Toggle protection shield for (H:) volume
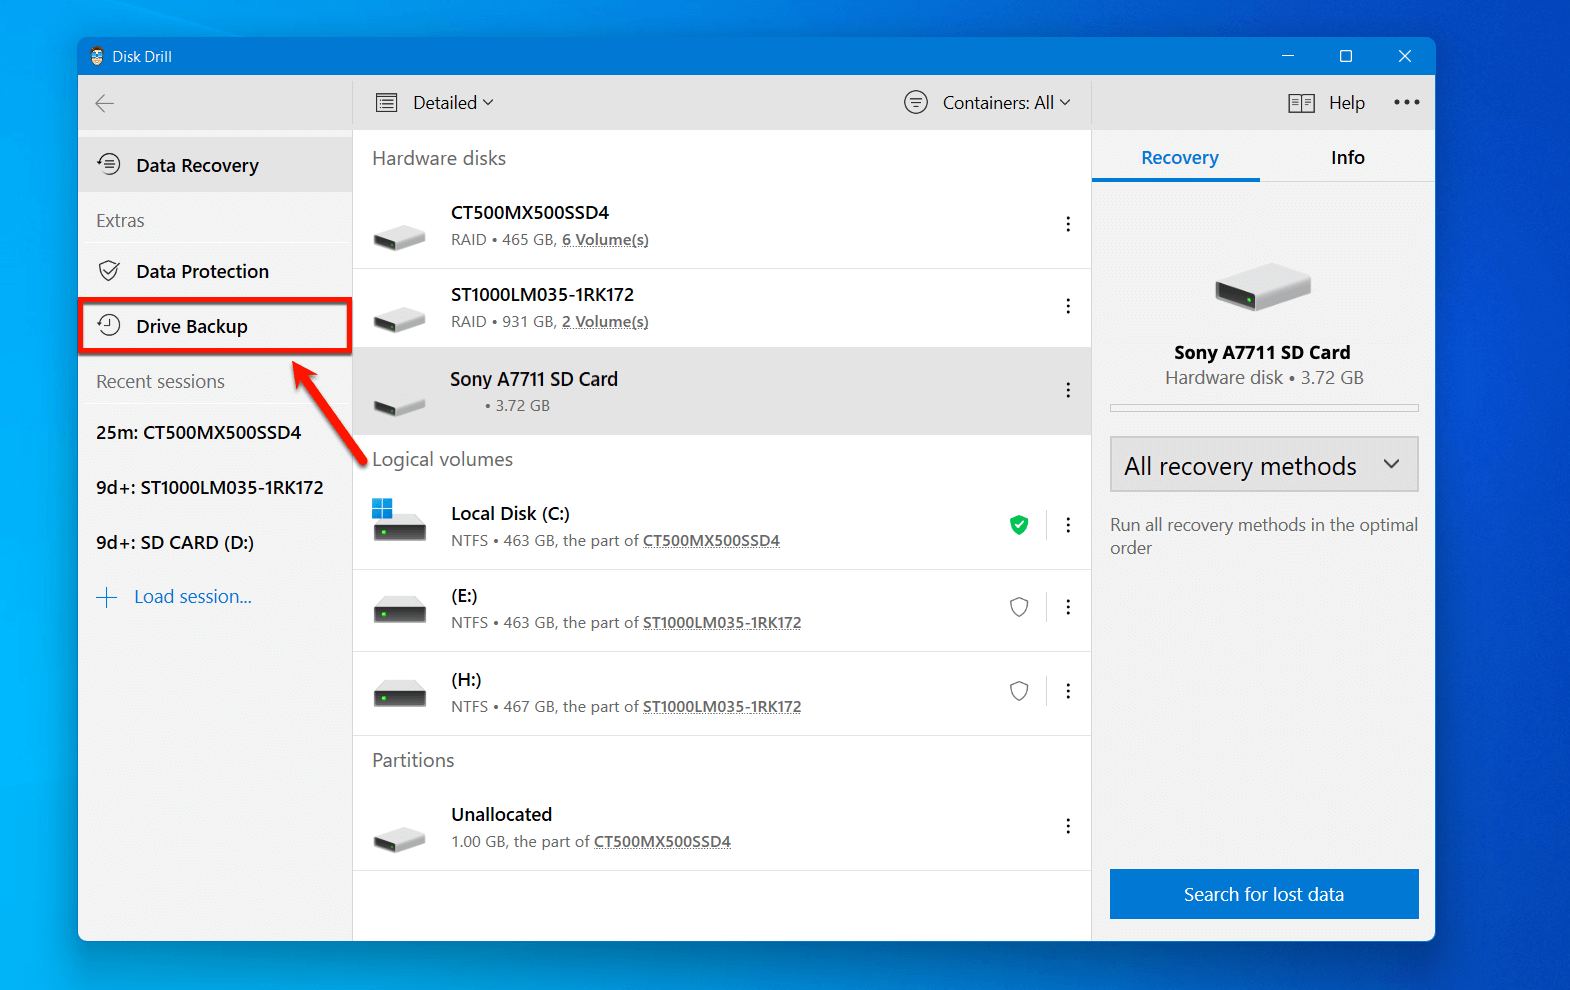 point(1019,691)
